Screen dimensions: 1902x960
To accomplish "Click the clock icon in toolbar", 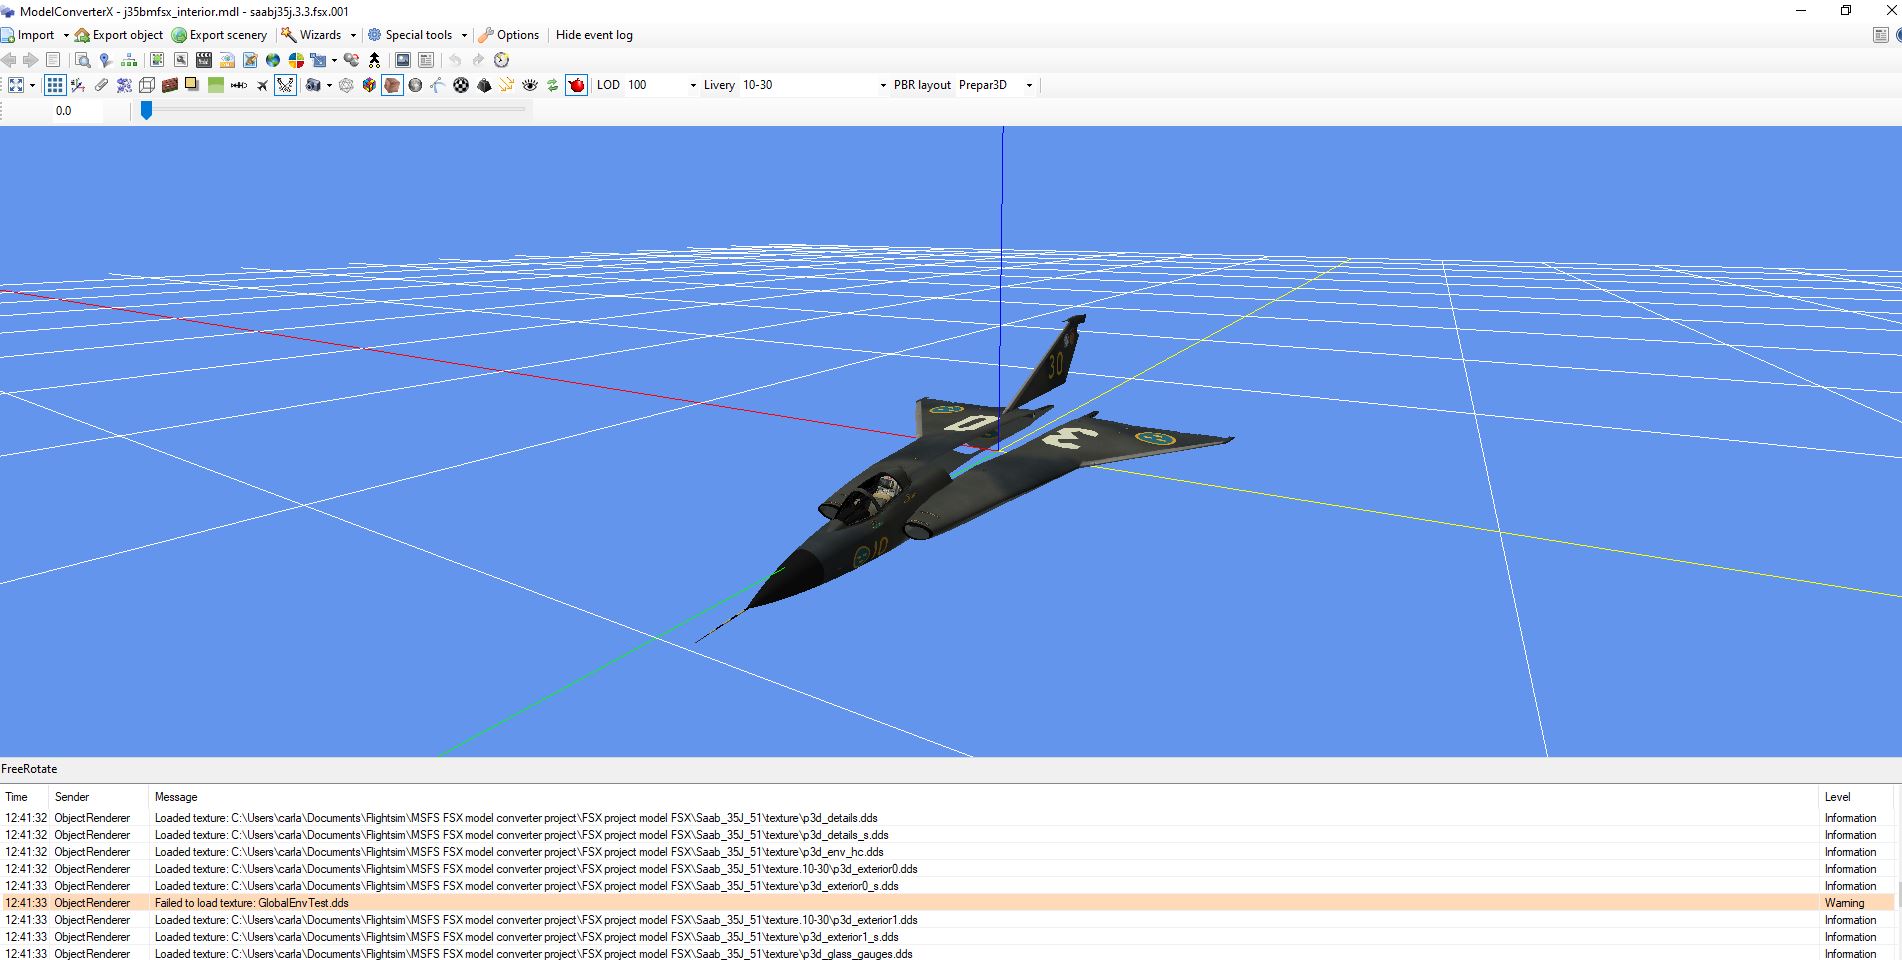I will pyautogui.click(x=502, y=60).
